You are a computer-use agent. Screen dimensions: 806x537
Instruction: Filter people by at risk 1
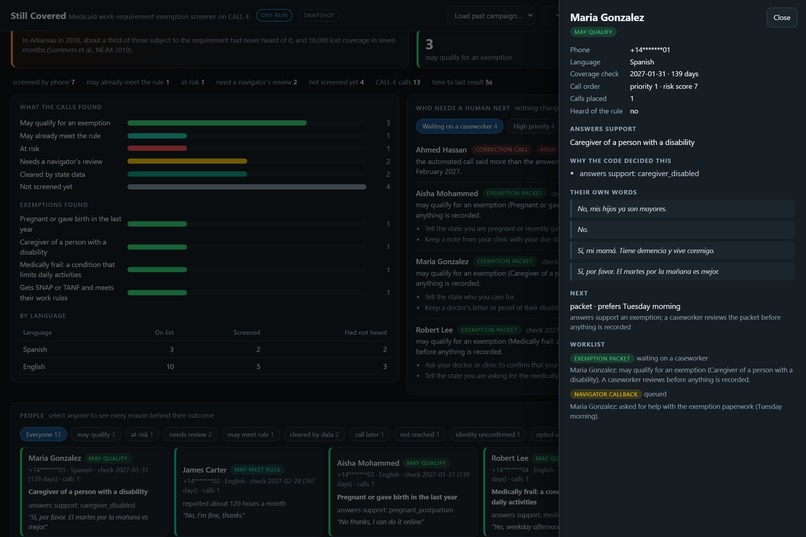pos(142,434)
